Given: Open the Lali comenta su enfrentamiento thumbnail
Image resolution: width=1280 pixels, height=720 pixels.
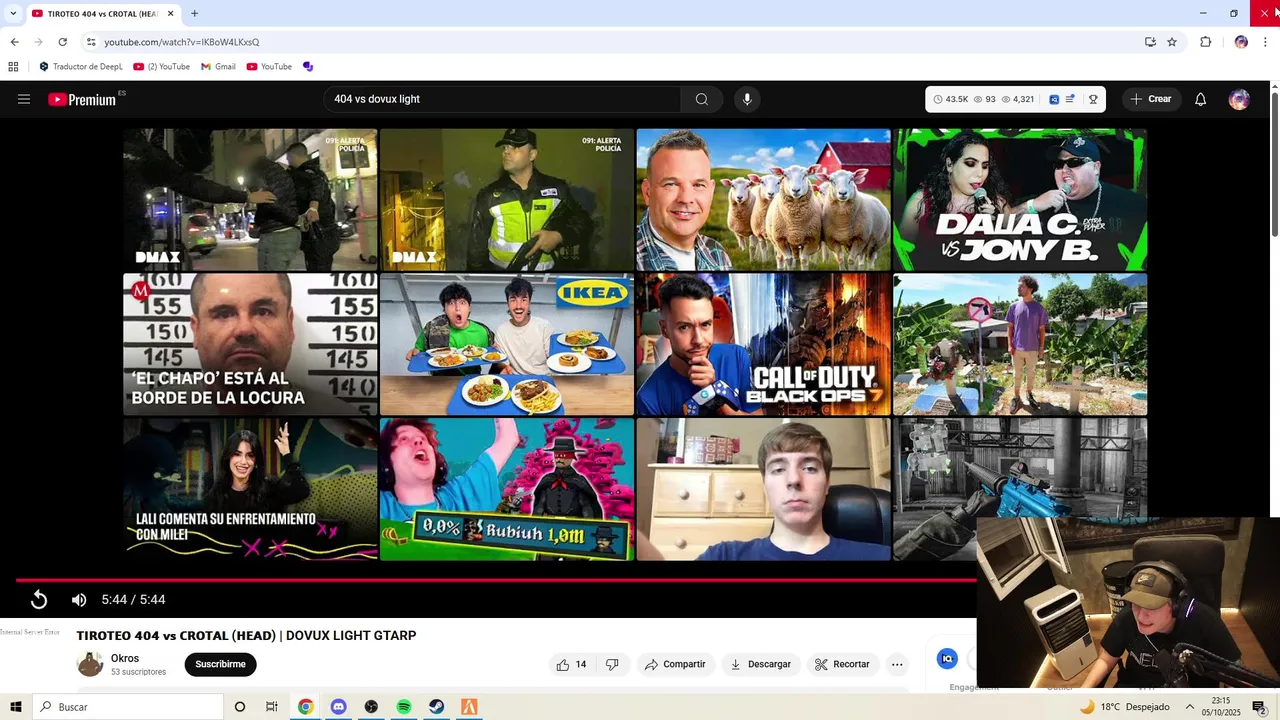Looking at the screenshot, I should (250, 489).
